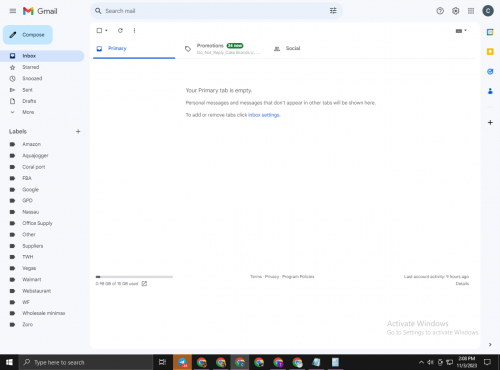Screen dimensions: 500x370
Task: Open the Starred folder
Action: [x=42, y=67]
